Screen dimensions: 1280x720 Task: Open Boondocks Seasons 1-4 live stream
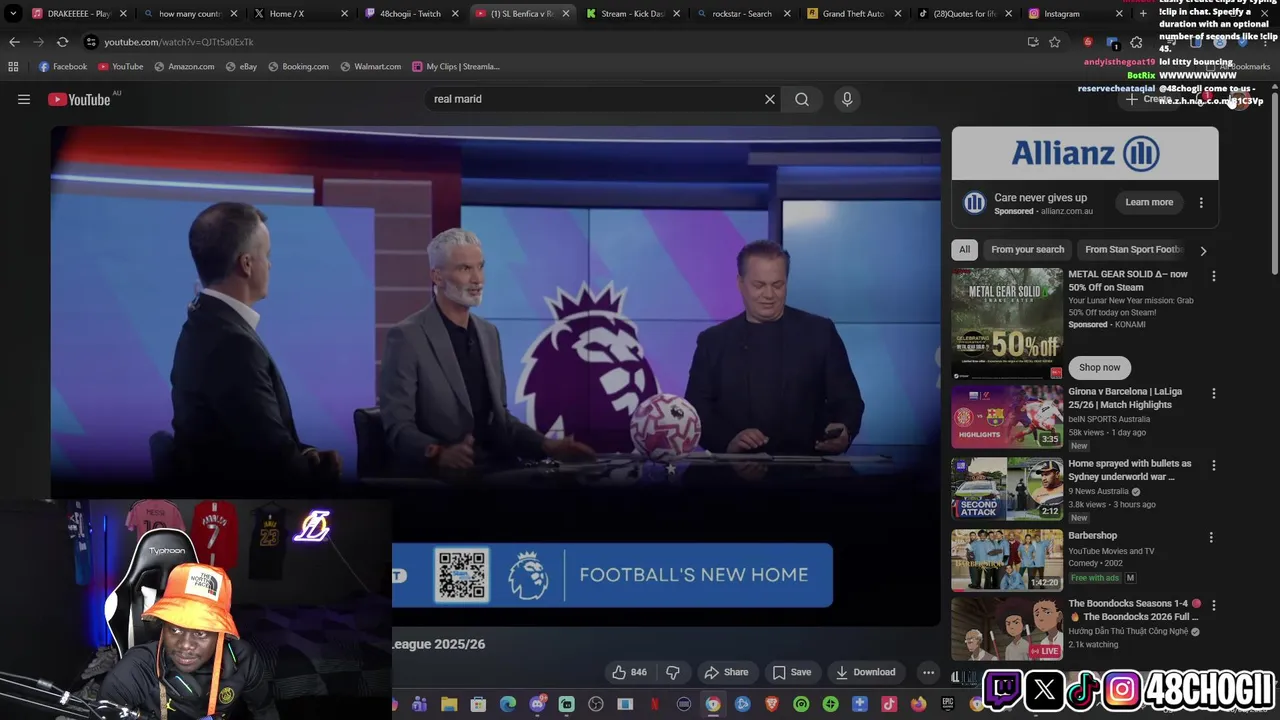tap(1007, 629)
